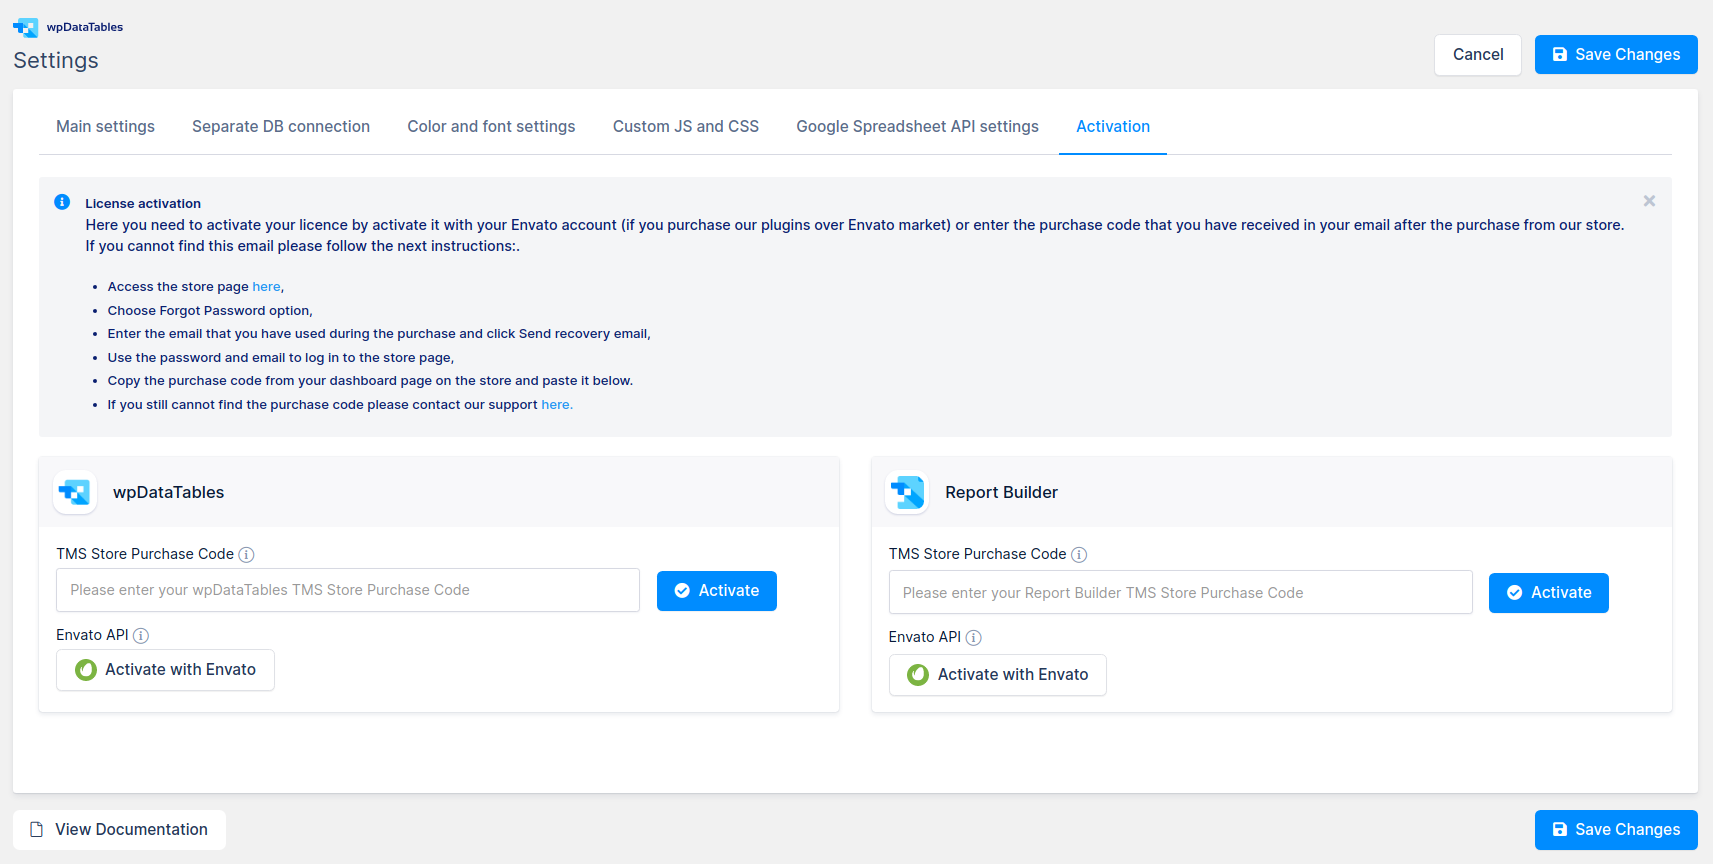The image size is (1713, 864).
Task: Click the wpDataTables card logo icon
Action: pos(75,492)
